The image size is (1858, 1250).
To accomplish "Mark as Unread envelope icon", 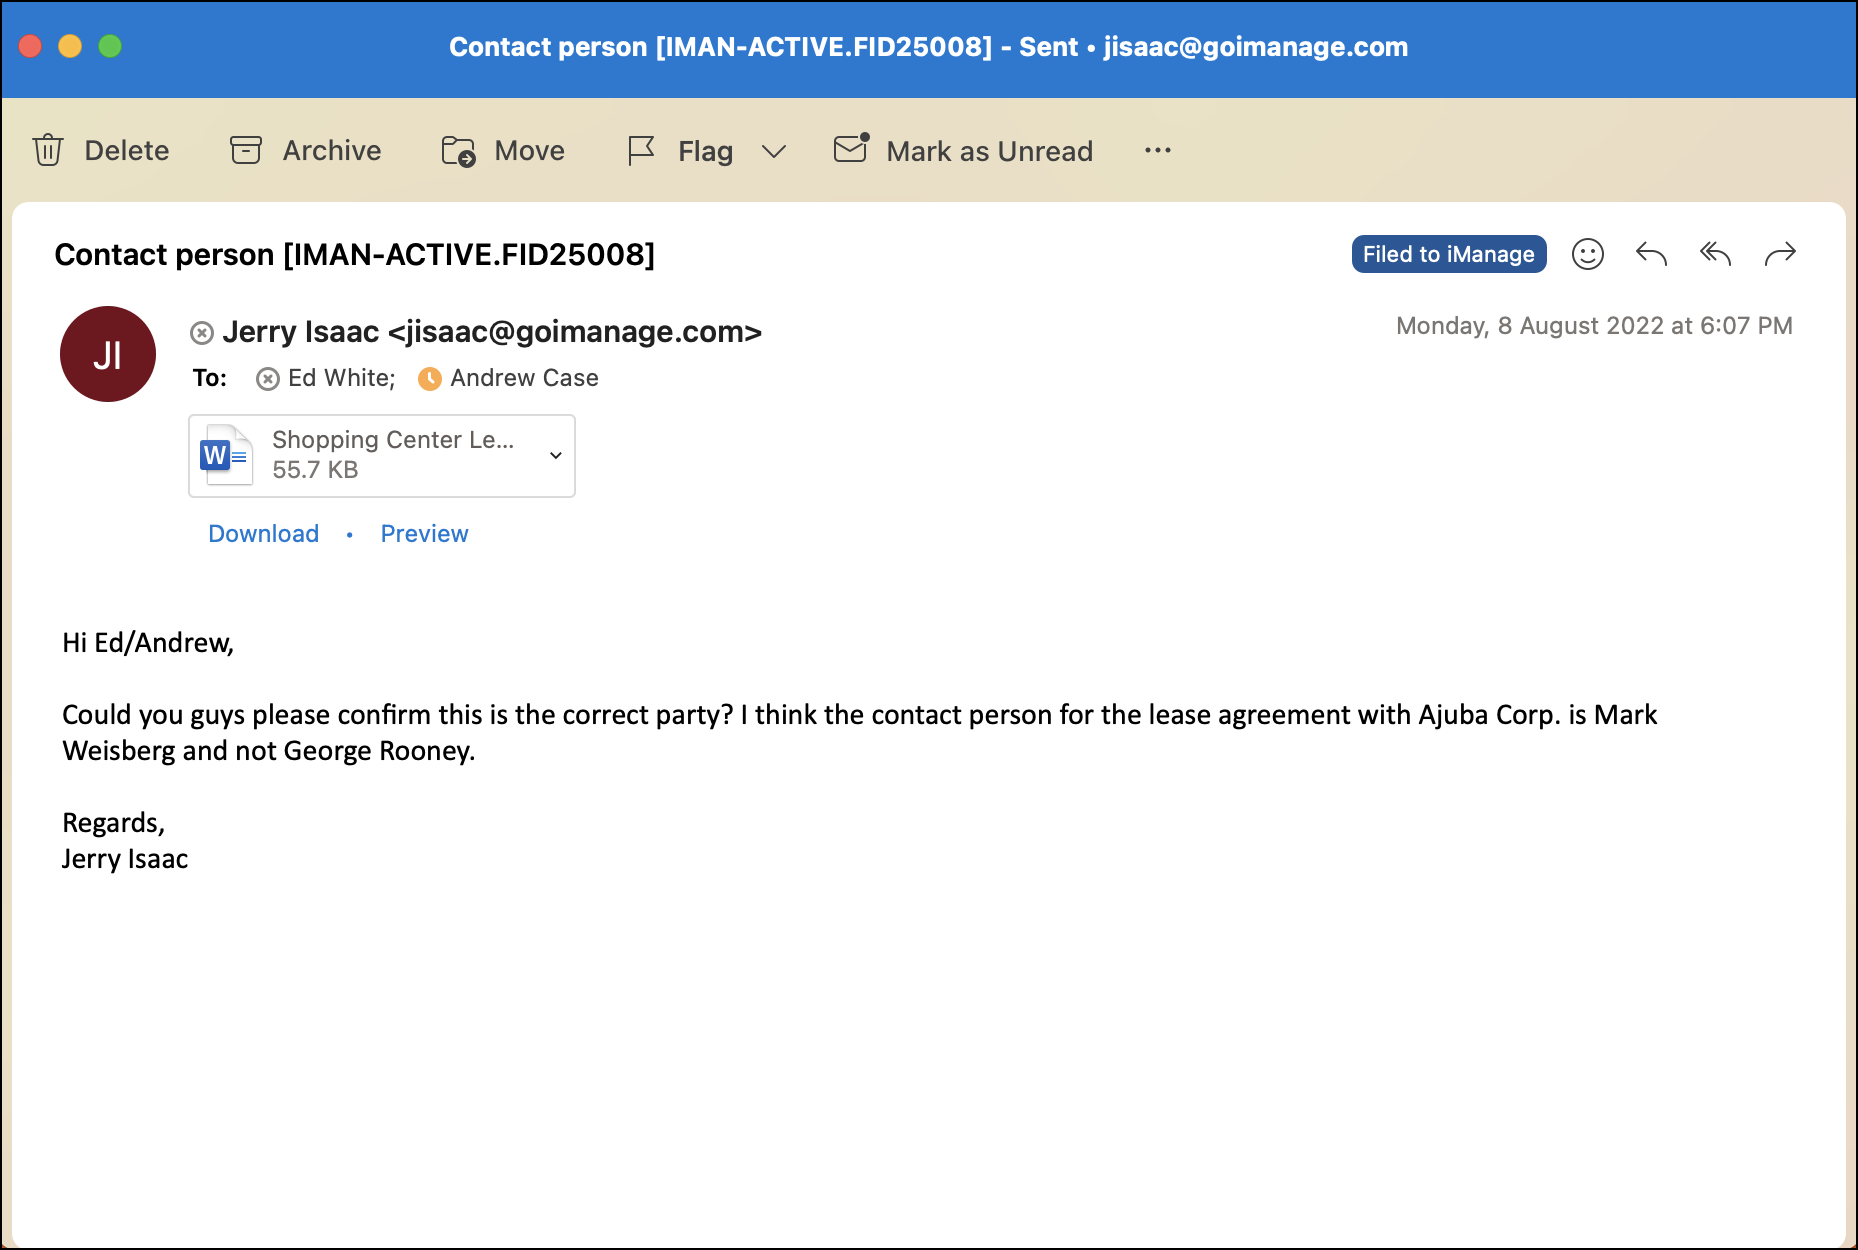I will [x=851, y=149].
